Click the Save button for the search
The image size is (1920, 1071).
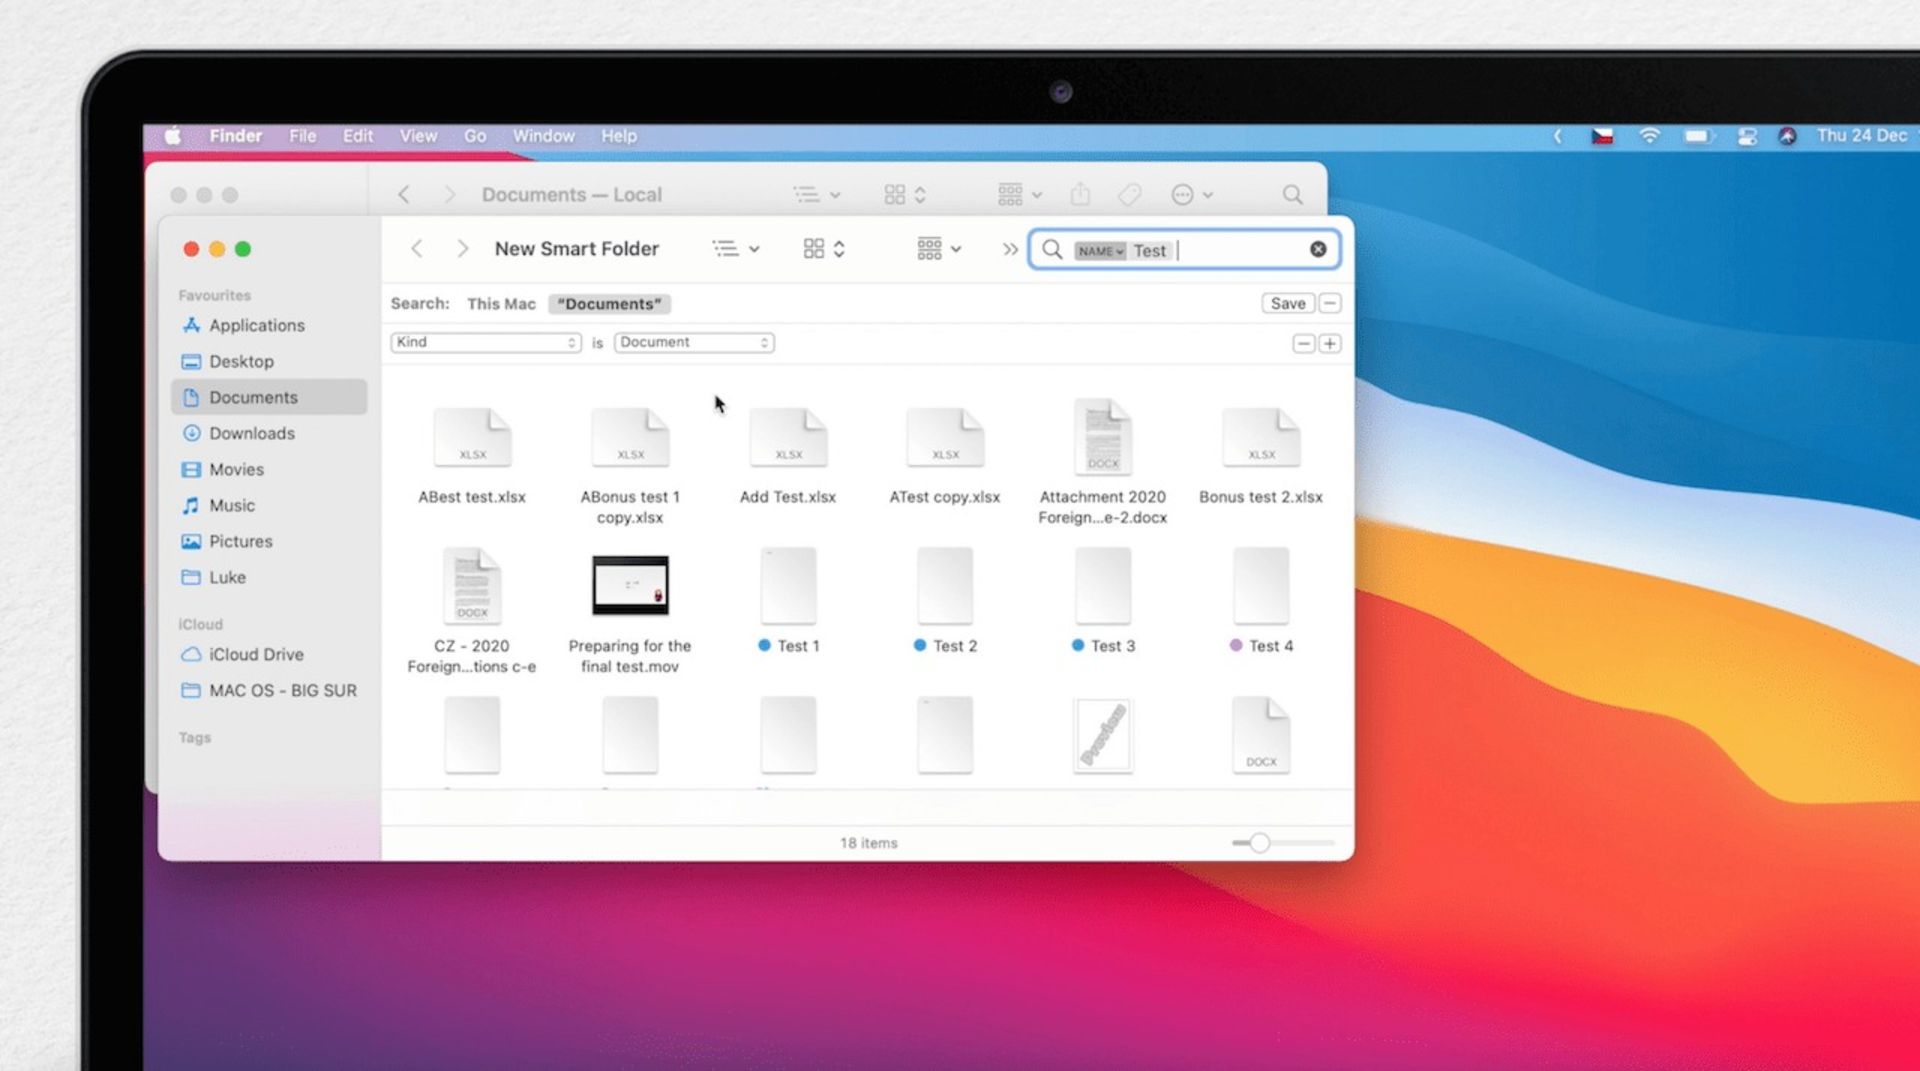coord(1287,303)
